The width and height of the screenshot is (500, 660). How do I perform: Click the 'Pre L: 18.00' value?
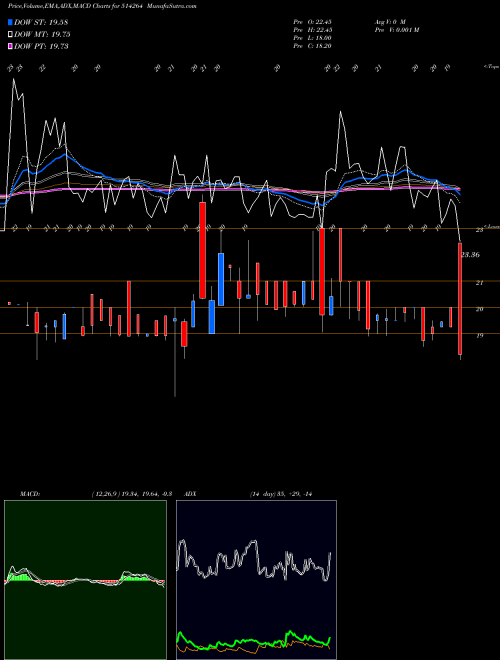point(312,38)
